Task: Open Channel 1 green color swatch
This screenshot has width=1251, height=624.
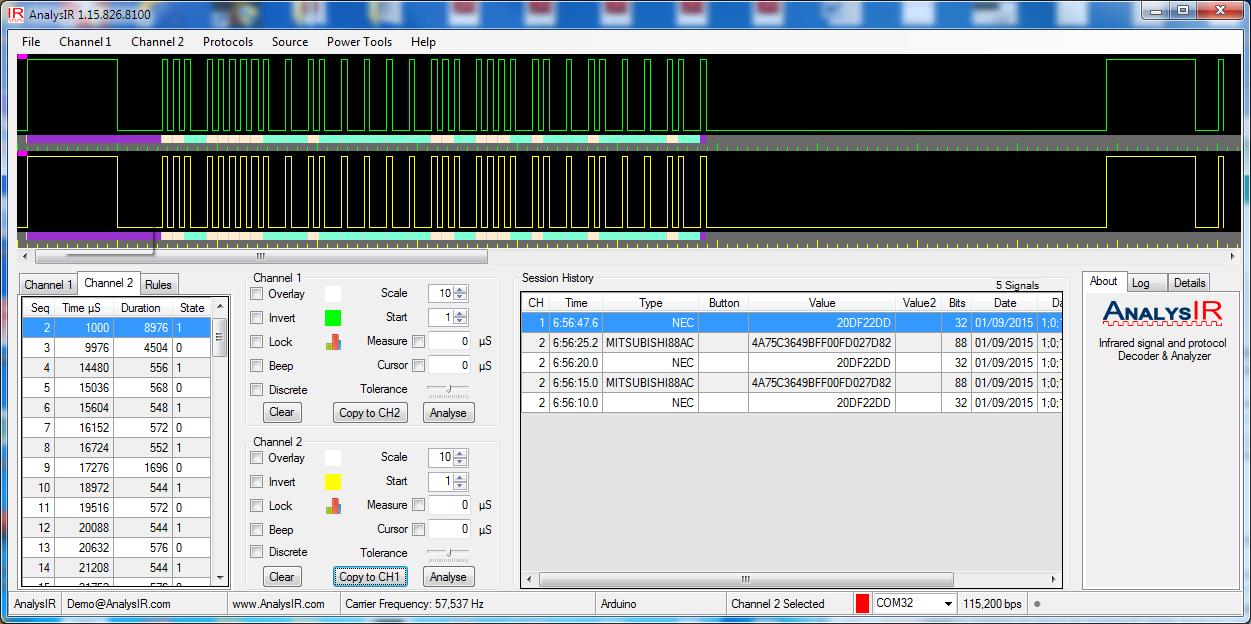Action: pos(333,318)
